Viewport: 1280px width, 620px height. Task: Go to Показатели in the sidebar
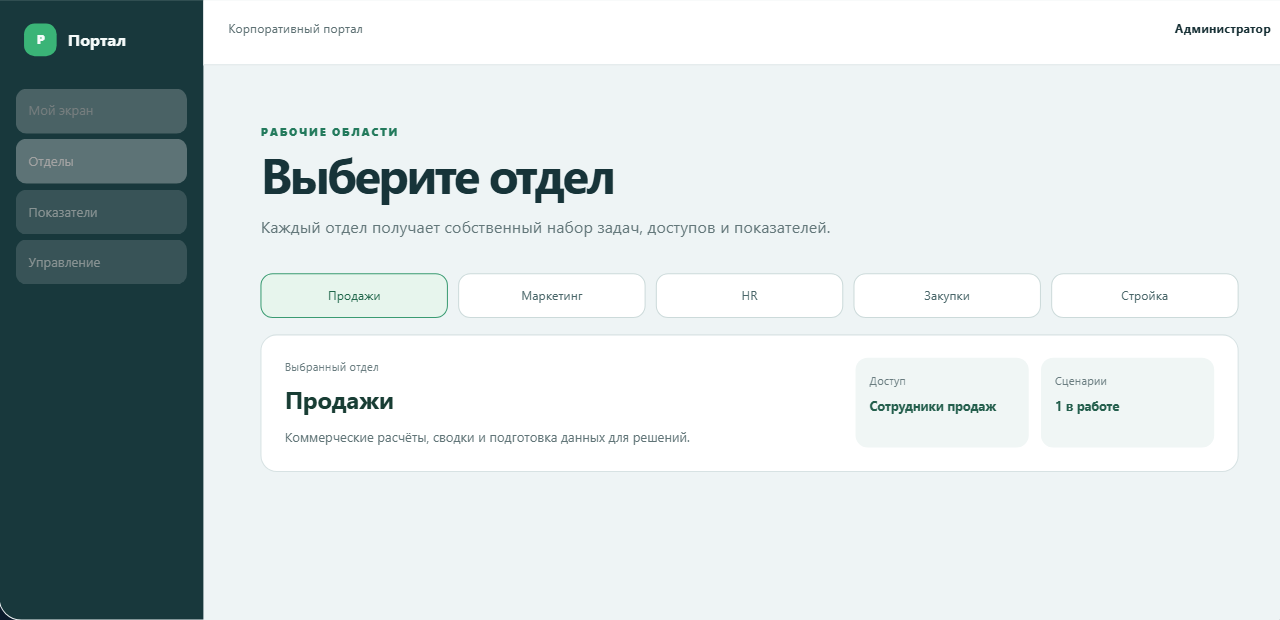click(101, 212)
